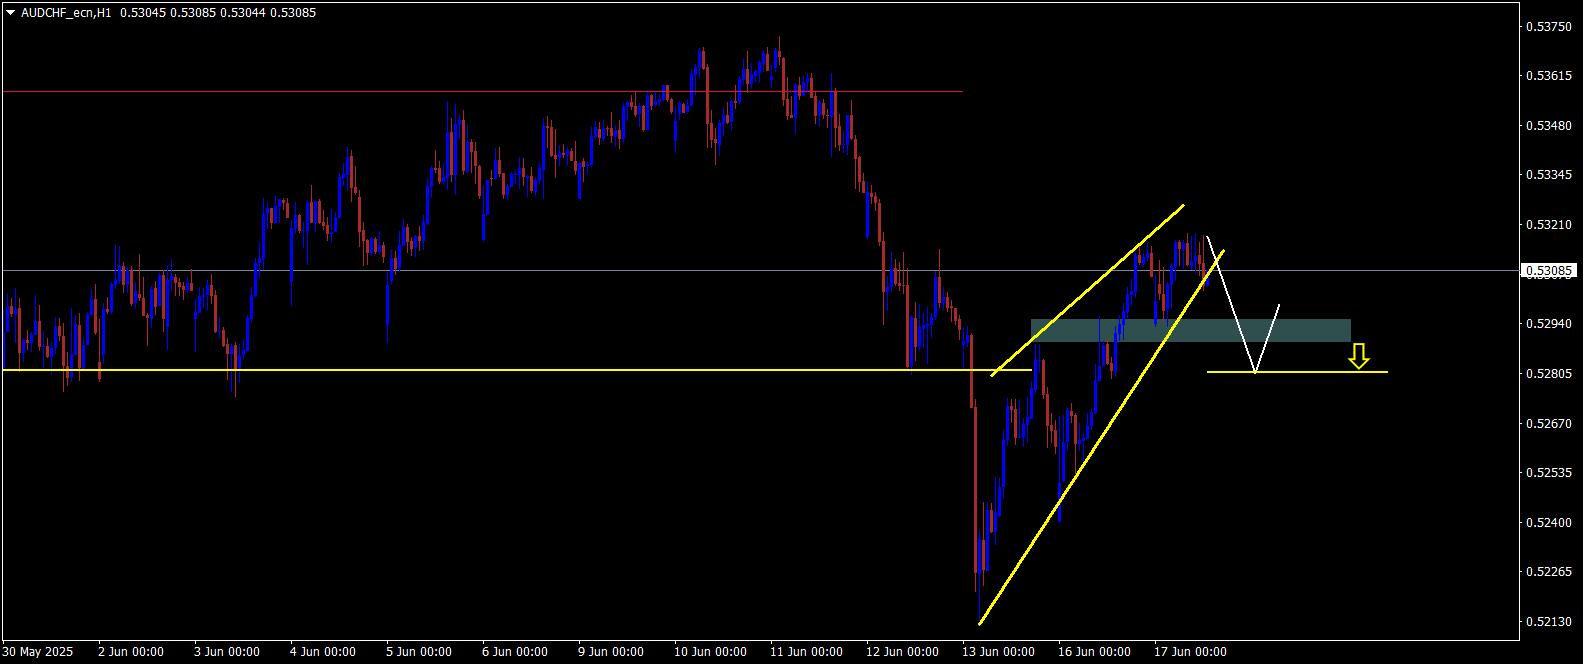Click price axis label 0.52535
Screen dimensions: 1583x664
[x=1549, y=473]
